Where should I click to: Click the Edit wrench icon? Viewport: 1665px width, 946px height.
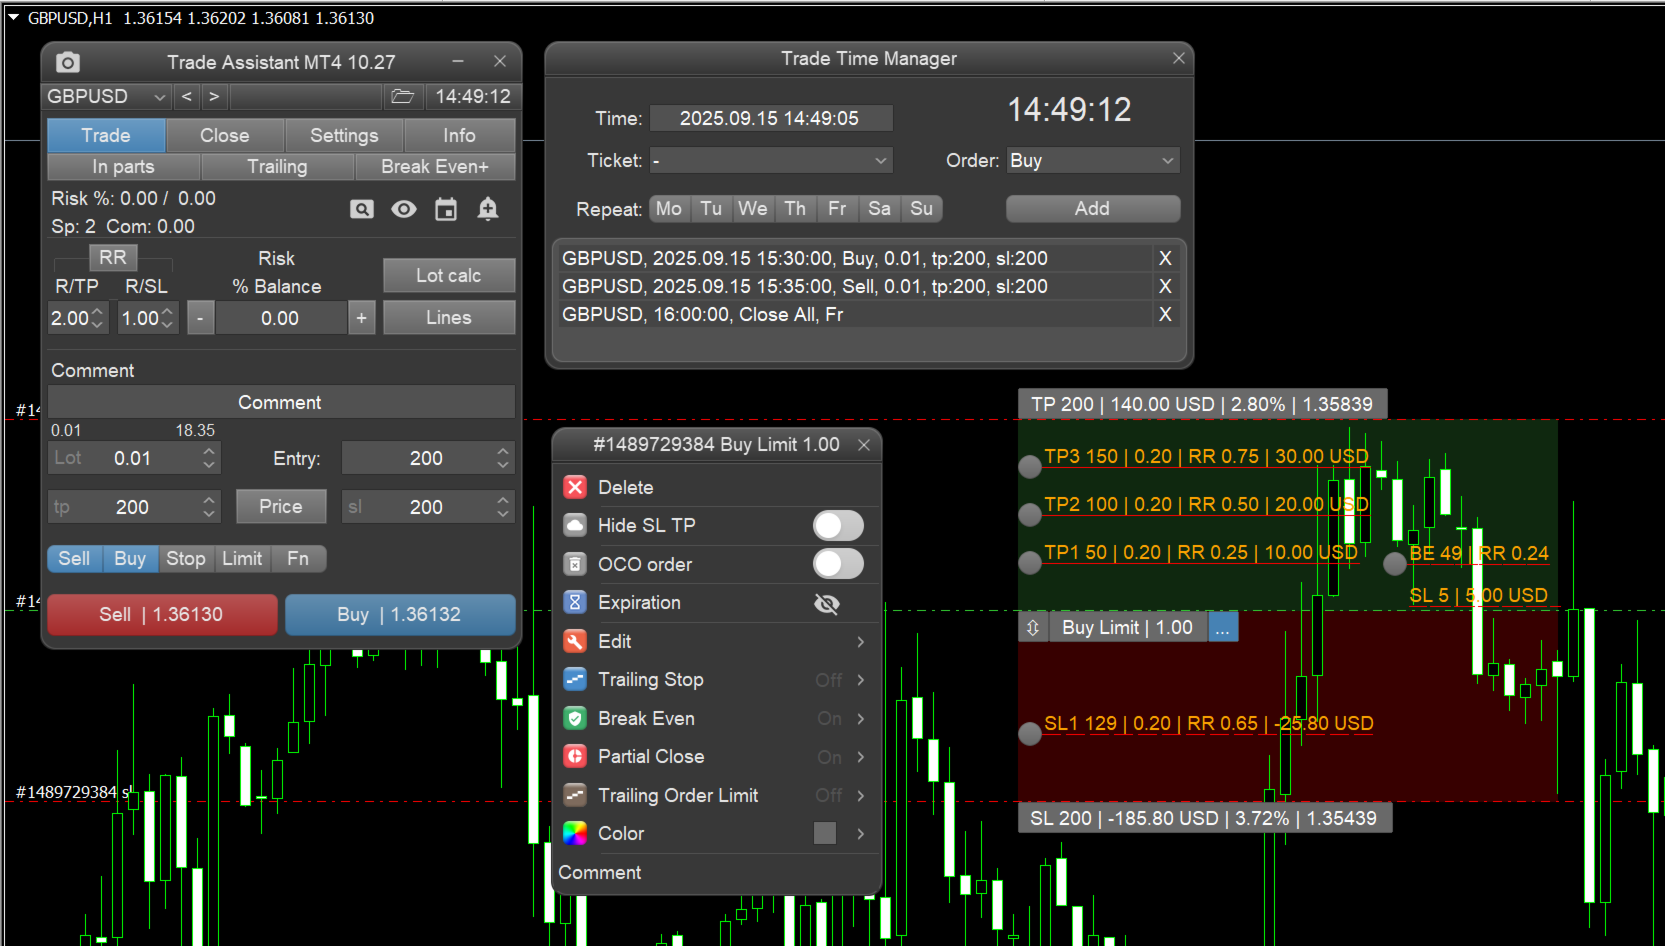pos(575,641)
